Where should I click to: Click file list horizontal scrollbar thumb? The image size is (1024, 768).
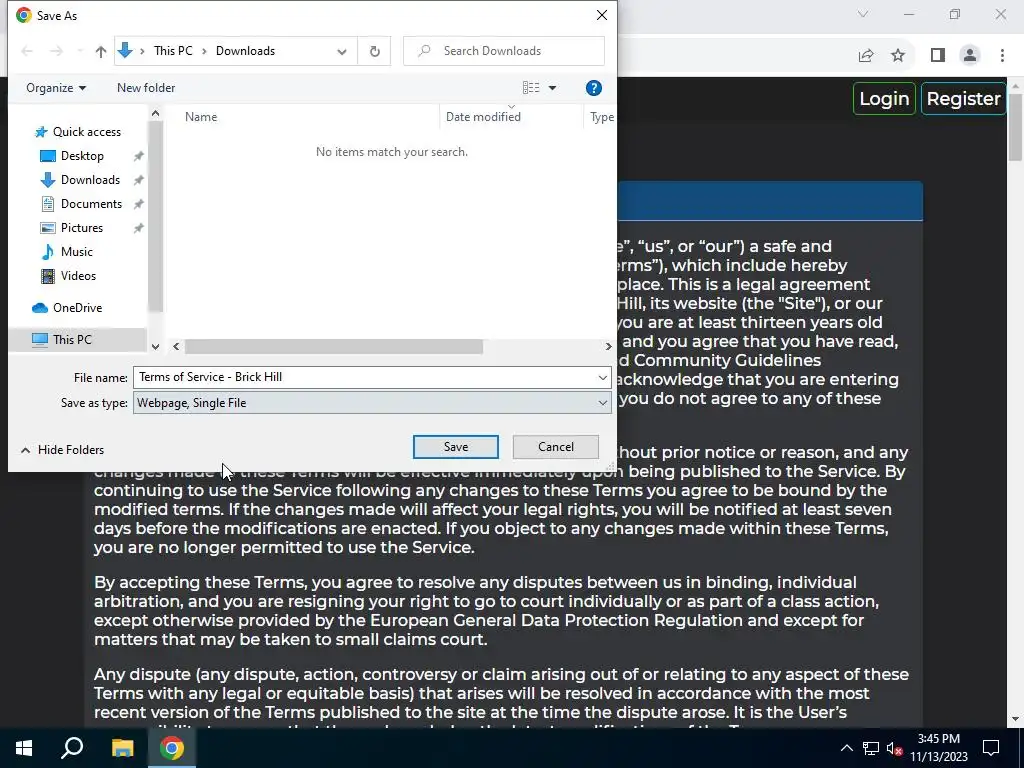[x=334, y=347]
